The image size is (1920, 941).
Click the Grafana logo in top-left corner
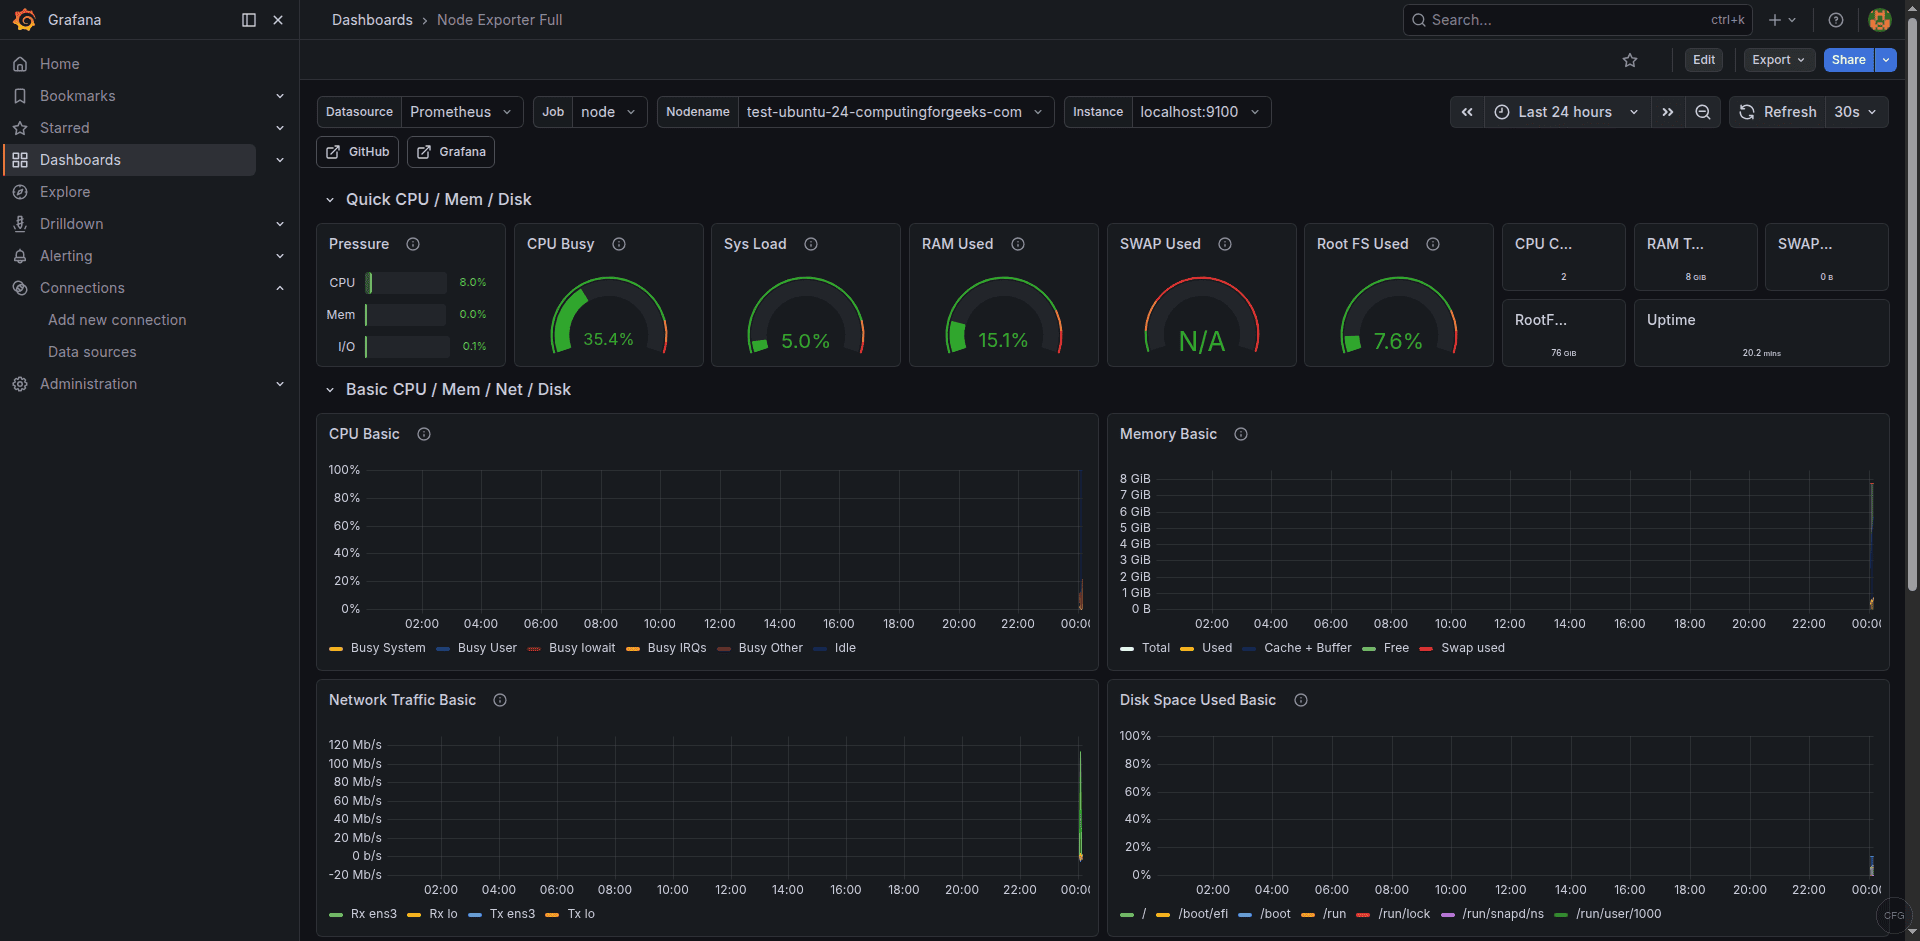(25, 19)
